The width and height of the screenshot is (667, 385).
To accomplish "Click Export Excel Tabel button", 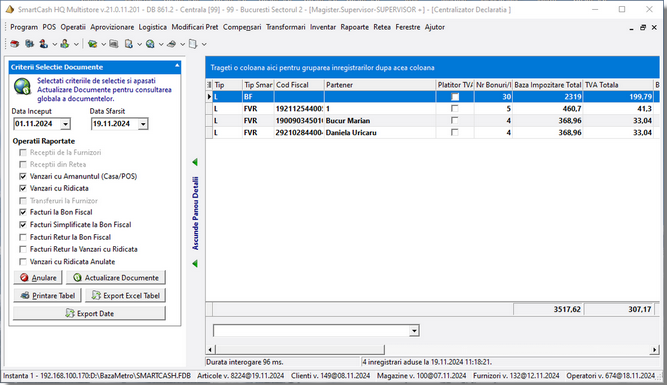I will 125,295.
